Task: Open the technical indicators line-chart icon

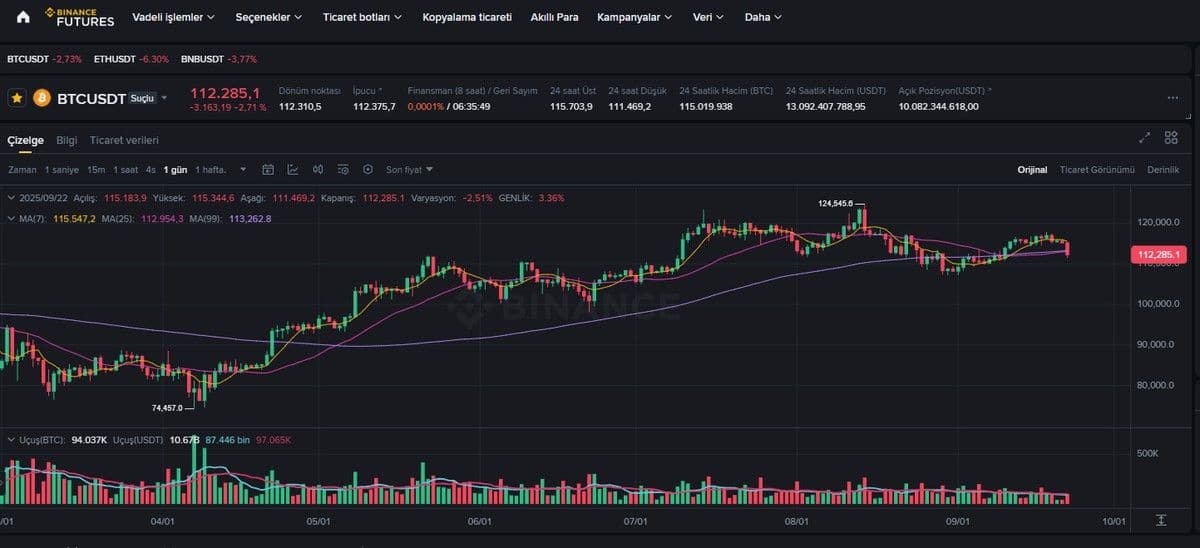Action: pyautogui.click(x=293, y=169)
